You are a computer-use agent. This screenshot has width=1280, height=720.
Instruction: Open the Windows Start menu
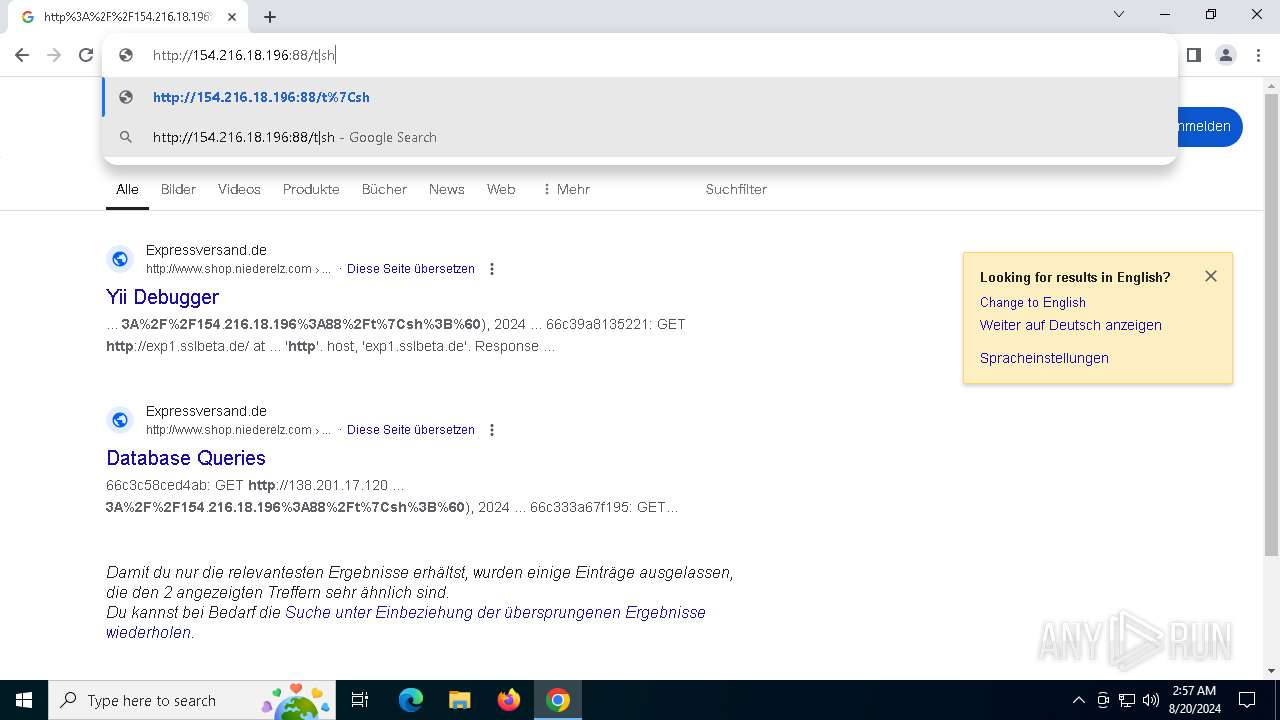[24, 700]
